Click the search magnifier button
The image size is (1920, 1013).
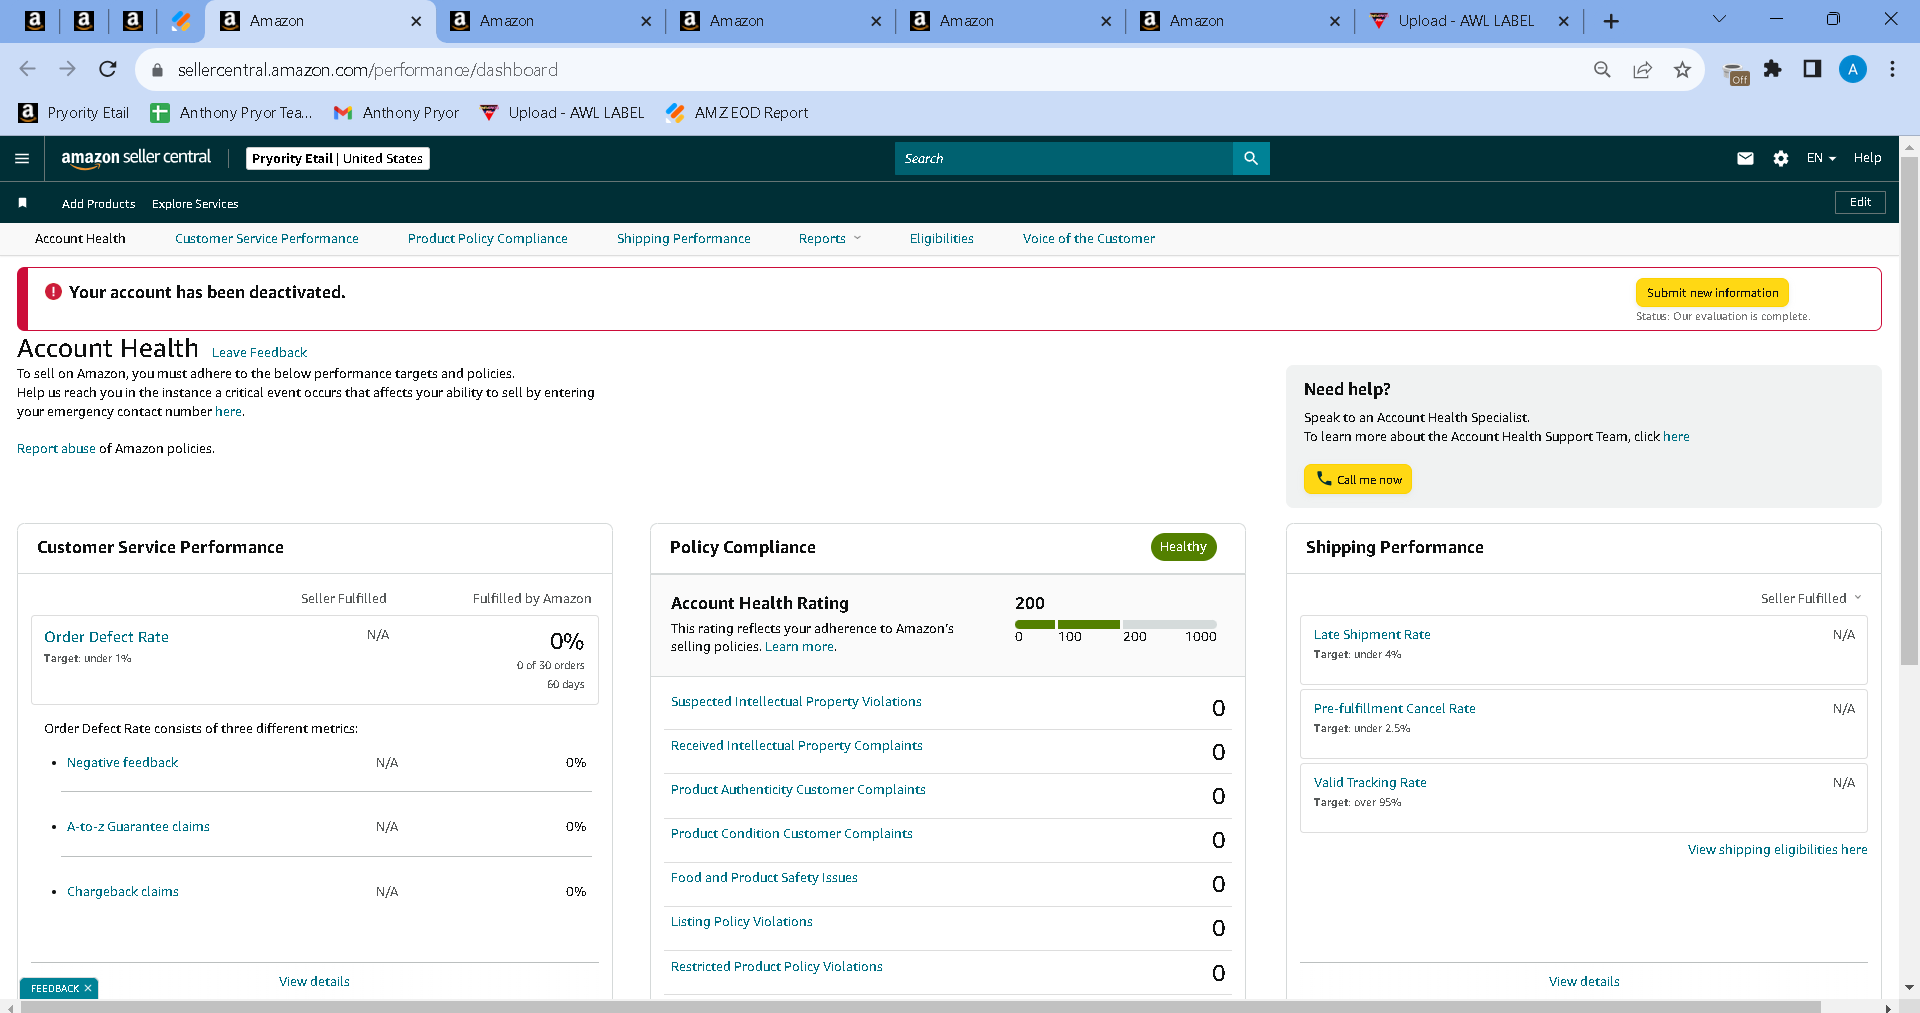(1251, 158)
